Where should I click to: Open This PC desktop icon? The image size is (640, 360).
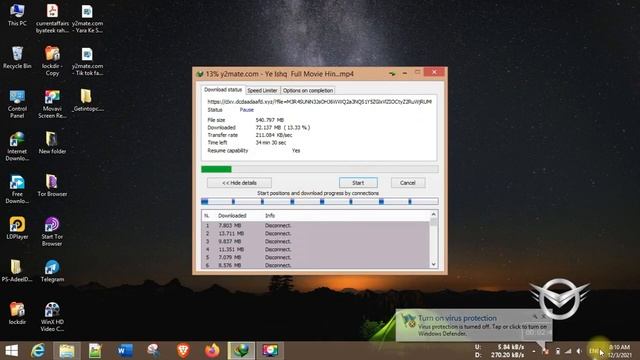(17, 15)
